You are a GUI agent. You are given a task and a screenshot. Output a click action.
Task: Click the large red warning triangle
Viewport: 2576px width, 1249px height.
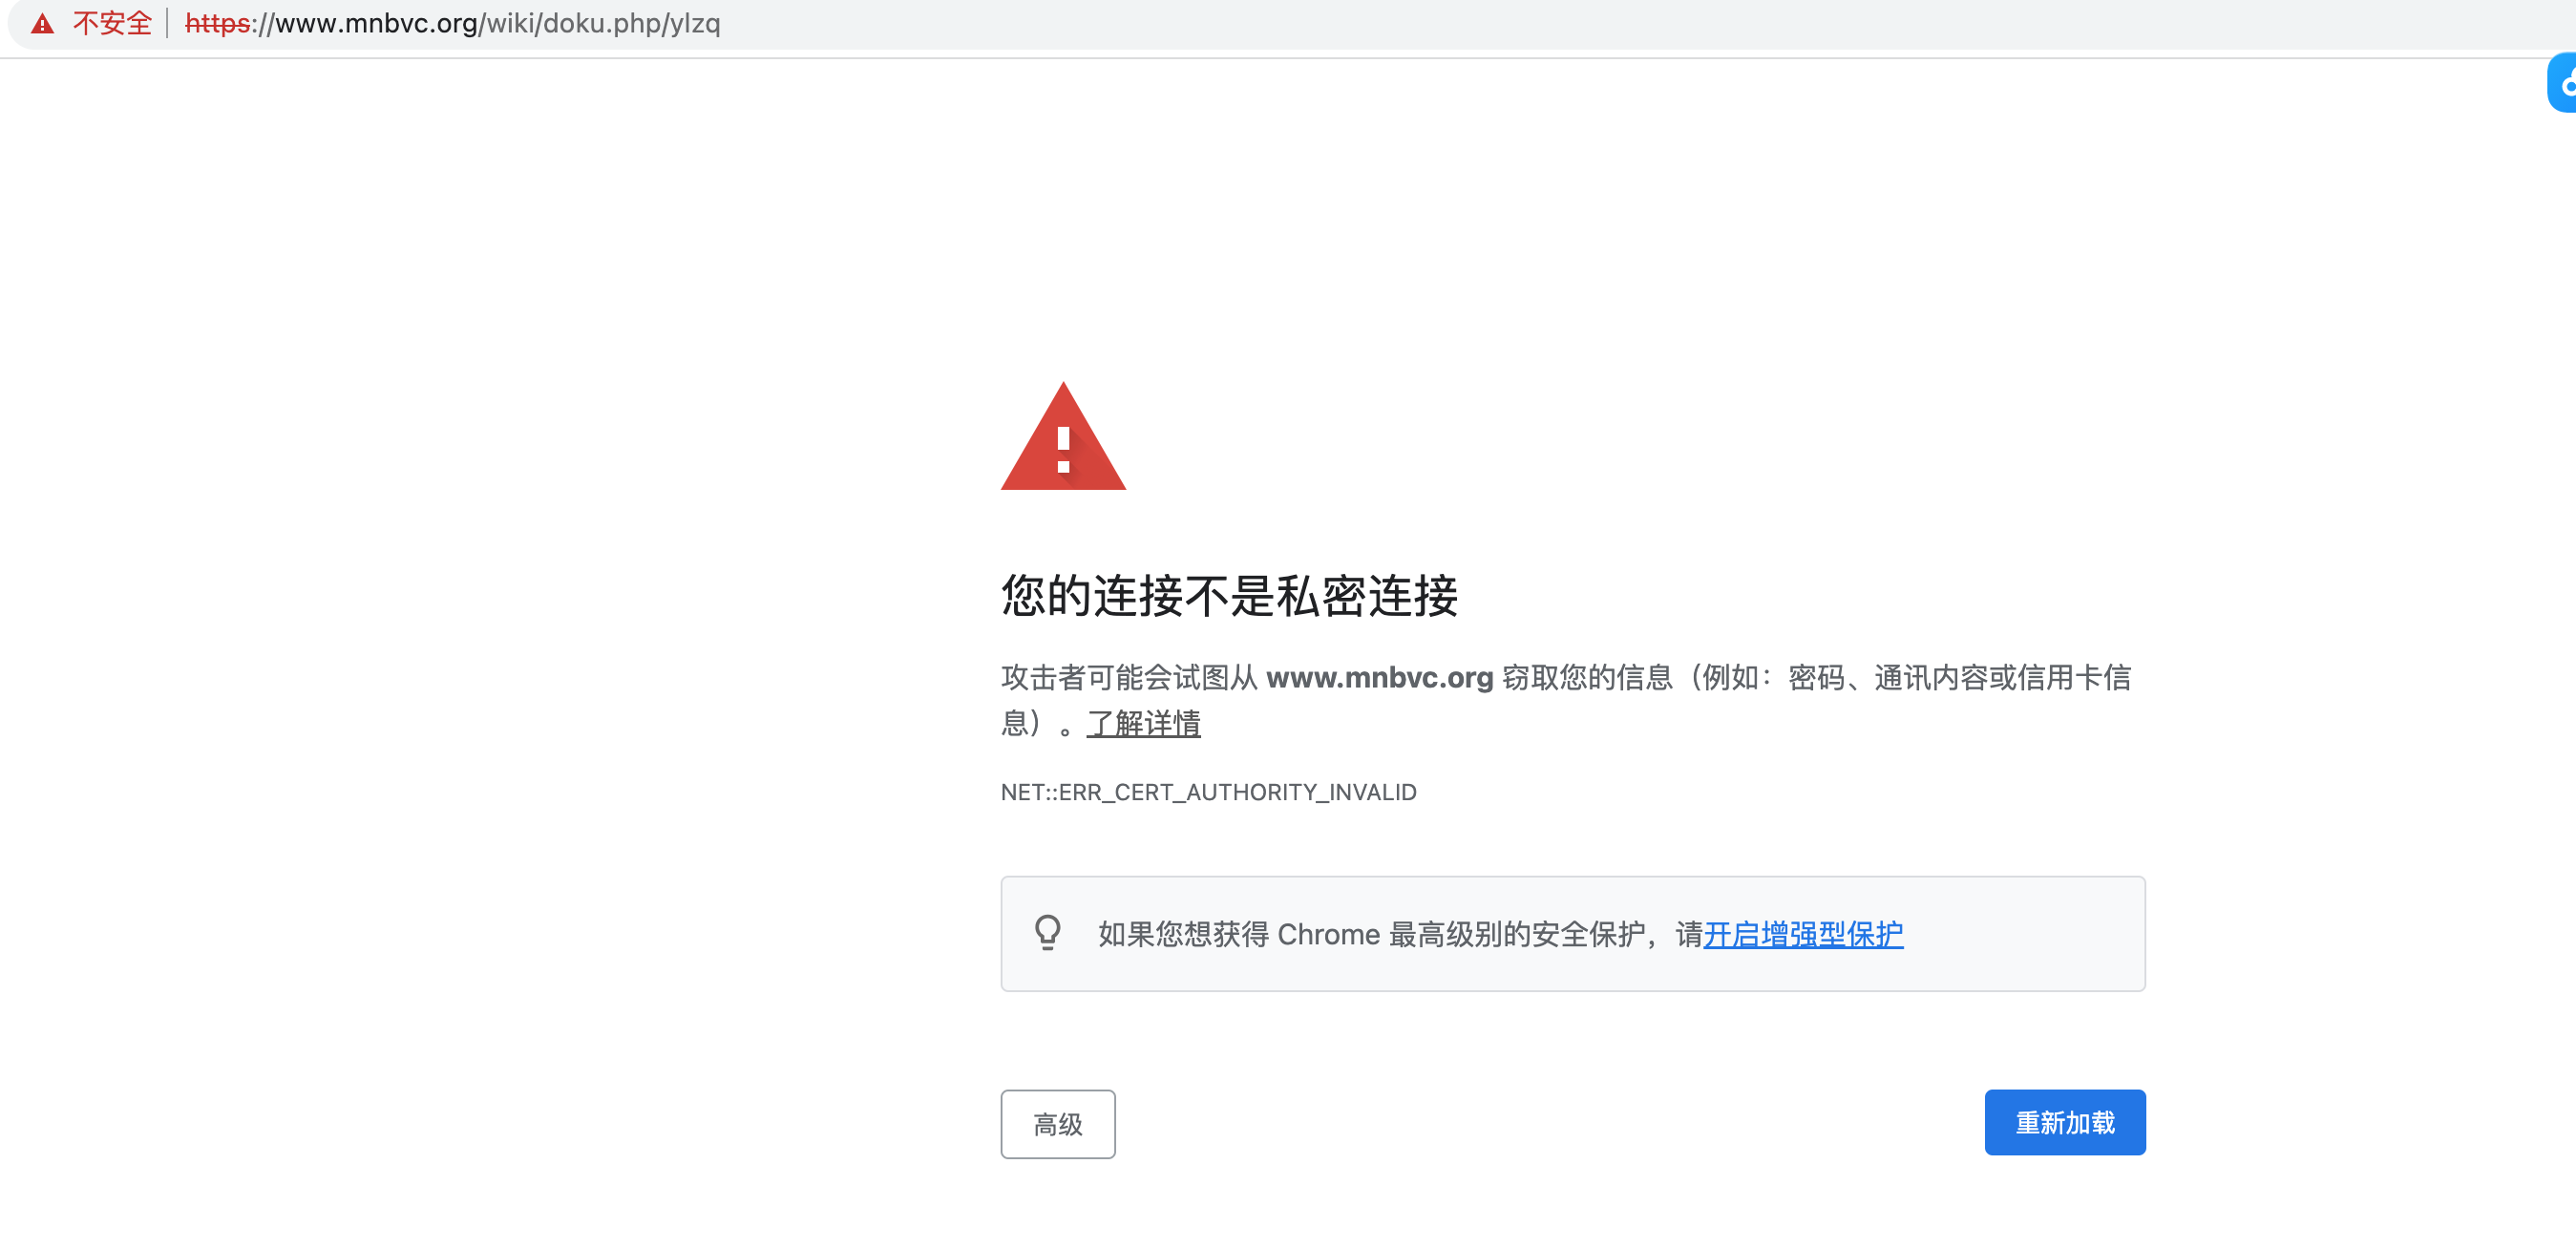1063,436
